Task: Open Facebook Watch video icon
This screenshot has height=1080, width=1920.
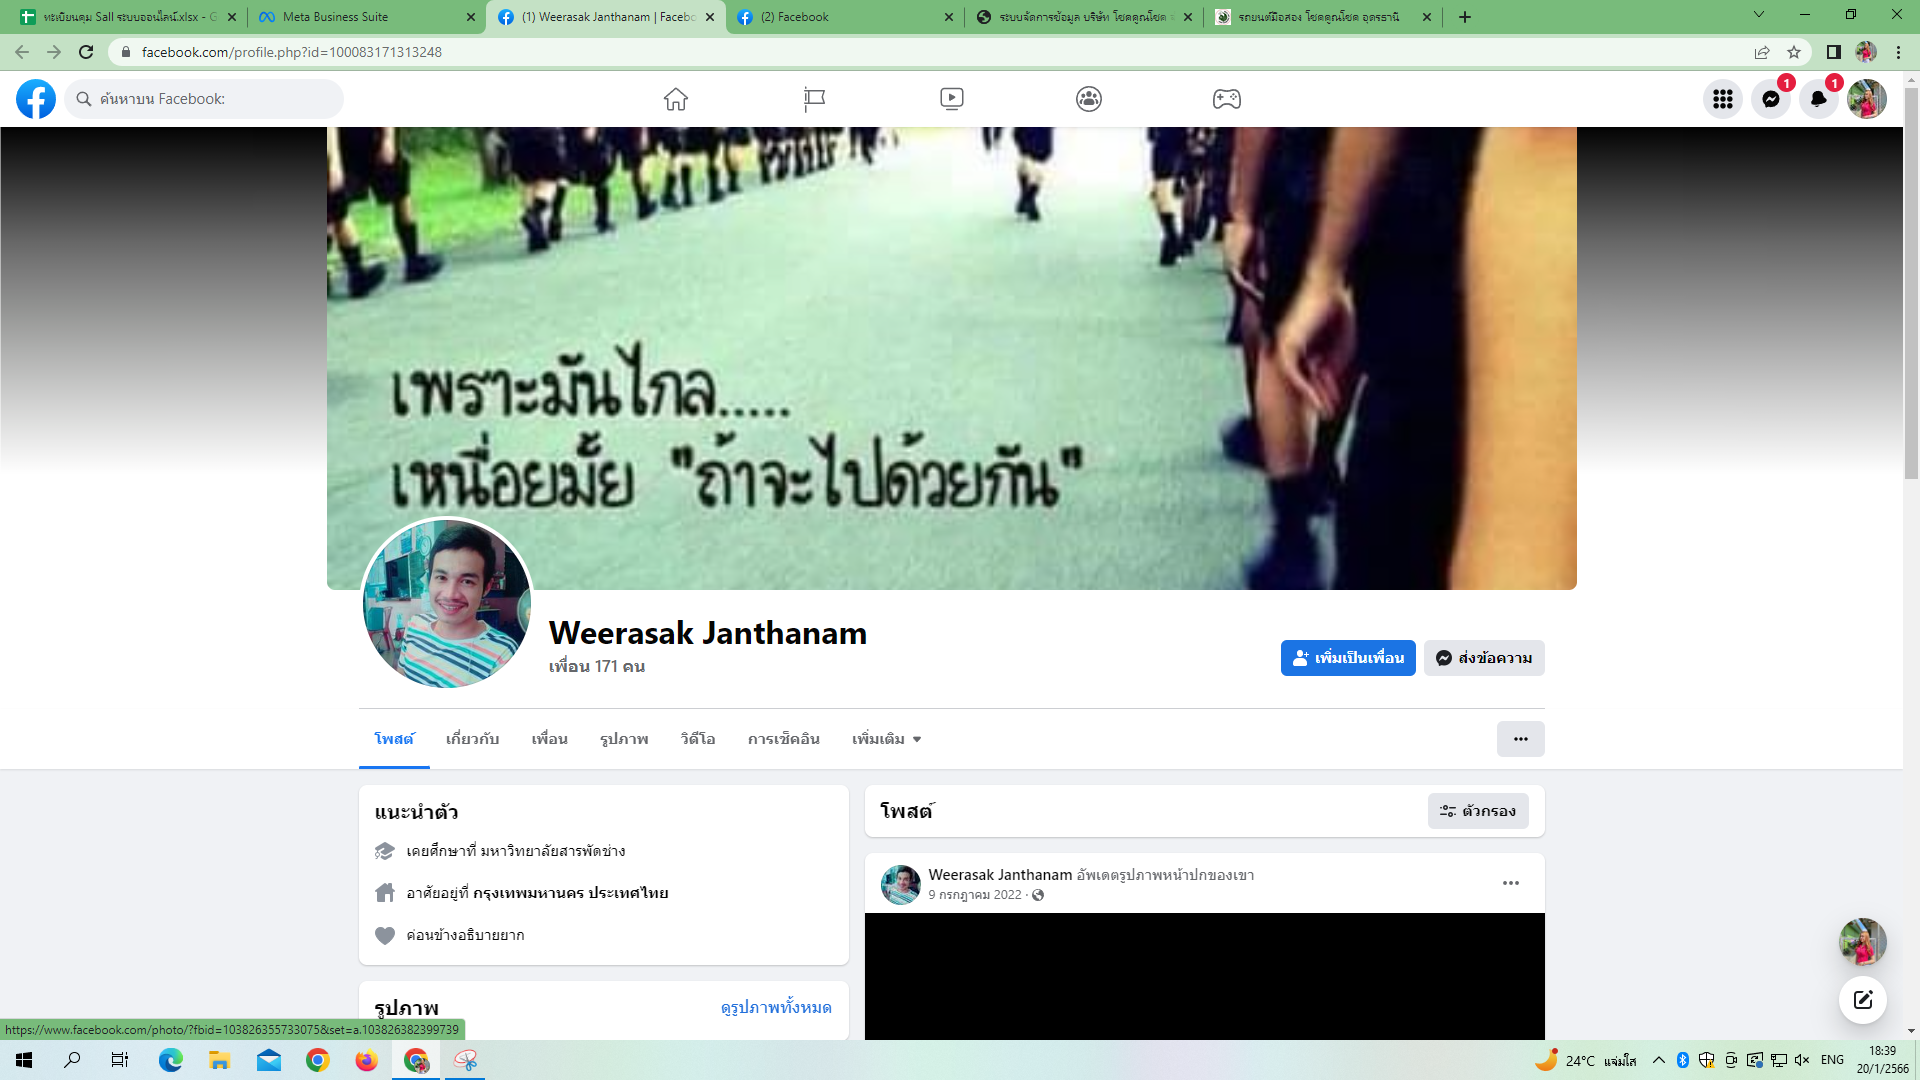Action: (952, 99)
